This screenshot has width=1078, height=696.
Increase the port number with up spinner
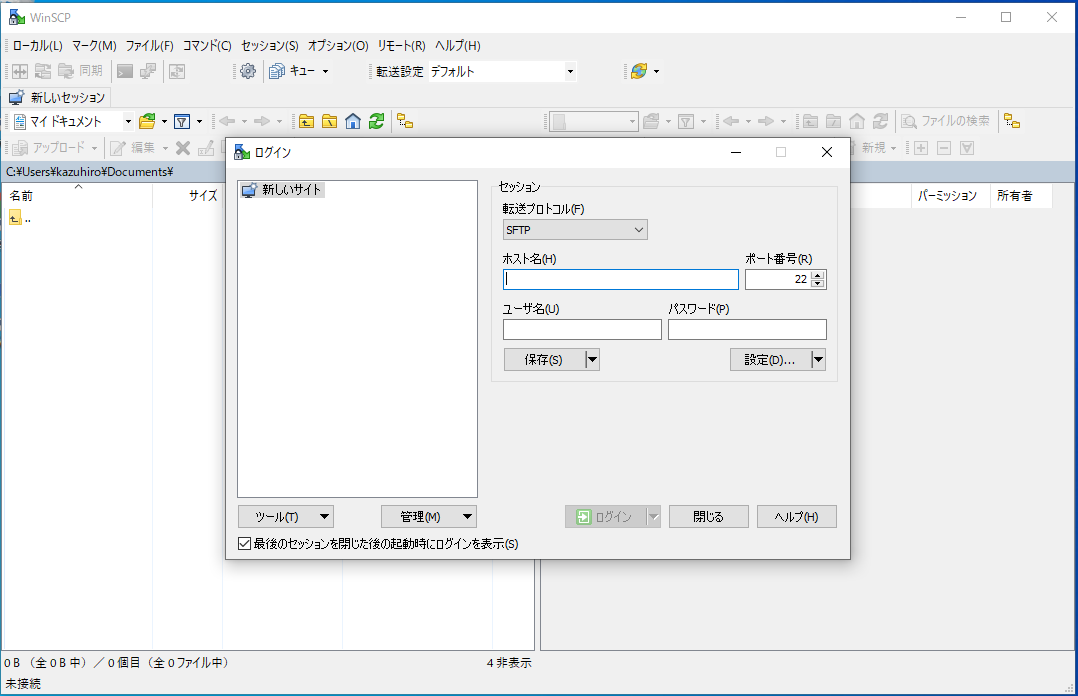pos(818,275)
